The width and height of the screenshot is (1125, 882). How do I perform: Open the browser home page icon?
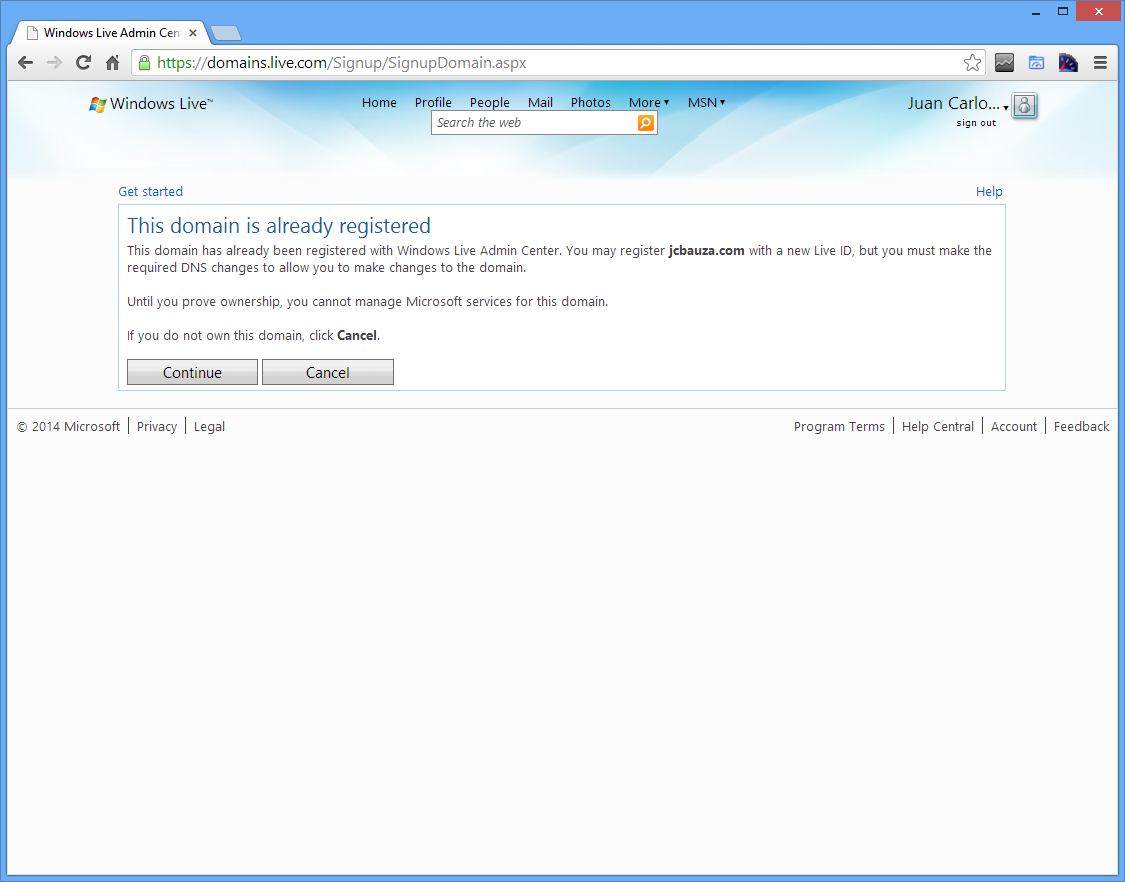pyautogui.click(x=113, y=63)
